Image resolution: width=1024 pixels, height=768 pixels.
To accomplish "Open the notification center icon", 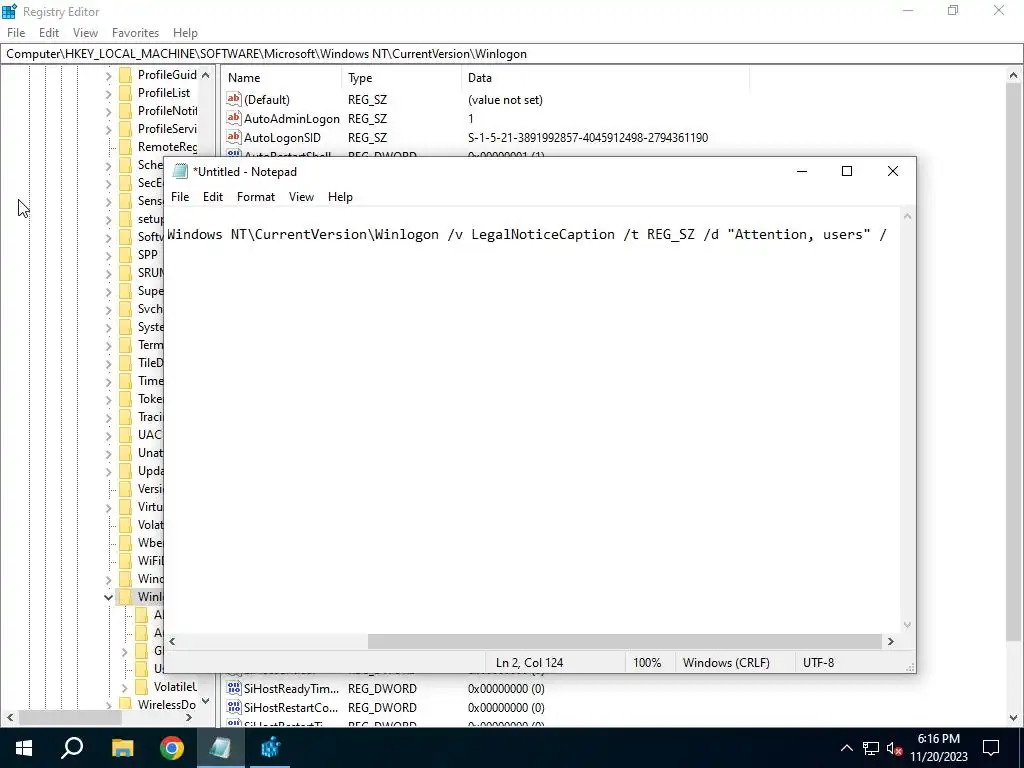I will coord(991,748).
